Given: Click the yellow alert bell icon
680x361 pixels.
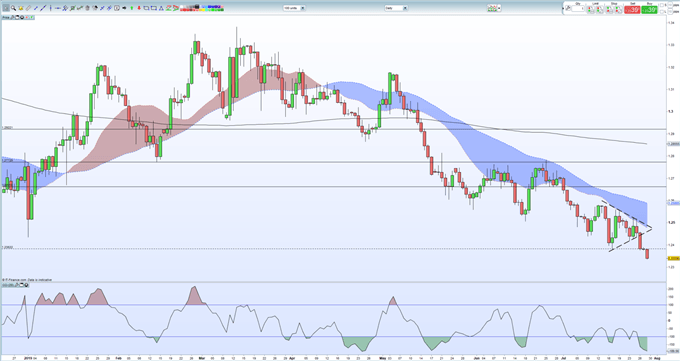Looking at the screenshot, I should [x=21, y=8].
